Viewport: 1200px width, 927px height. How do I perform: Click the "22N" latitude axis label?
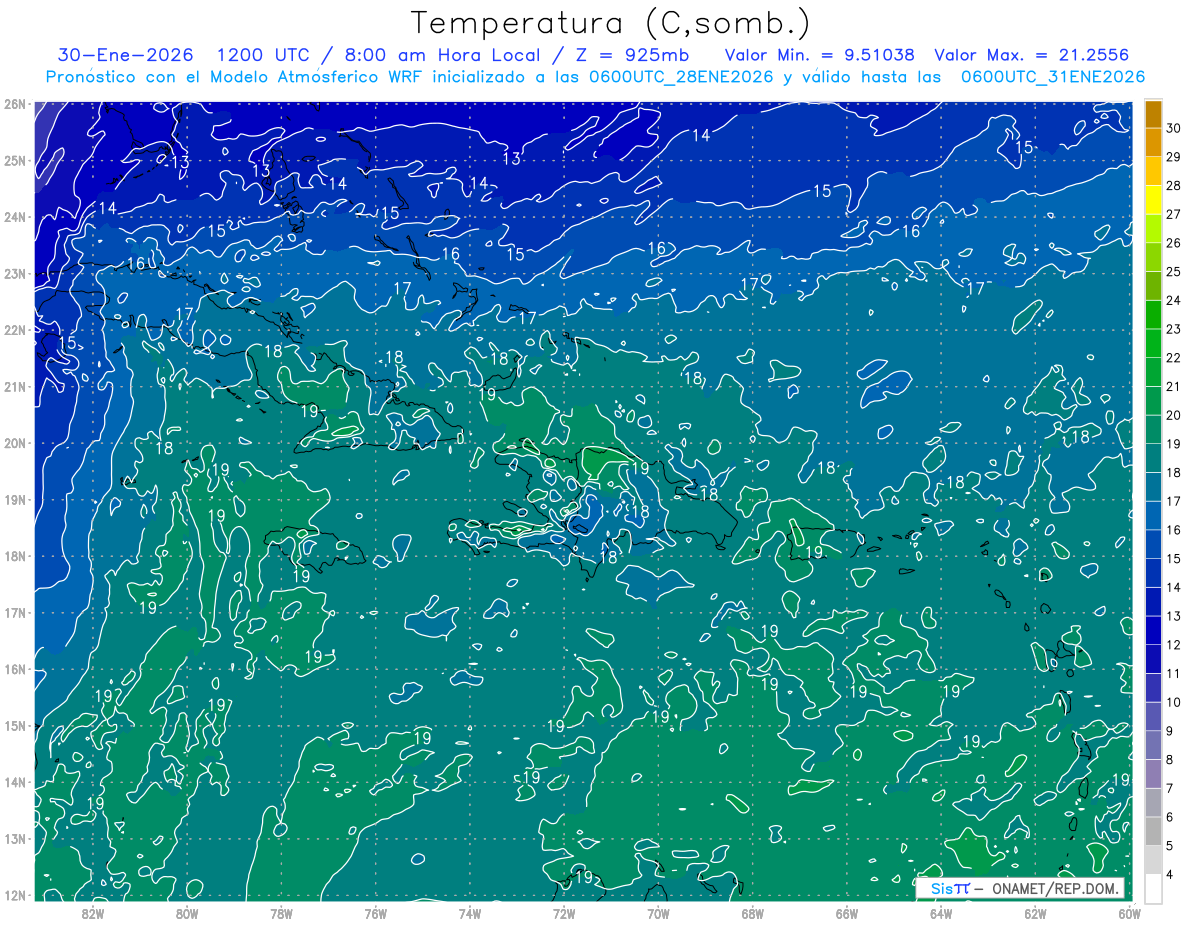[15, 330]
